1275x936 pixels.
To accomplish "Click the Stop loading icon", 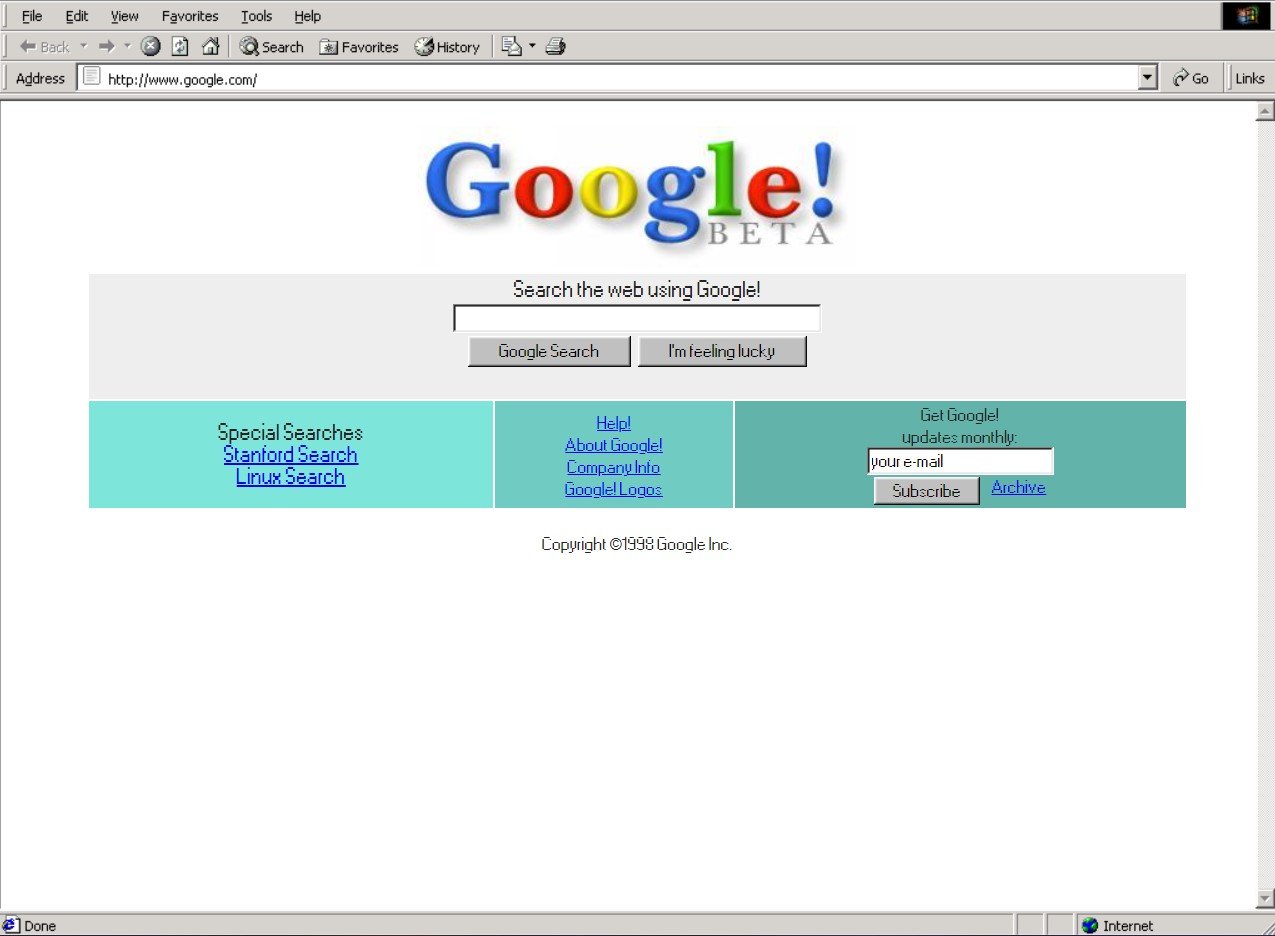I will point(151,47).
